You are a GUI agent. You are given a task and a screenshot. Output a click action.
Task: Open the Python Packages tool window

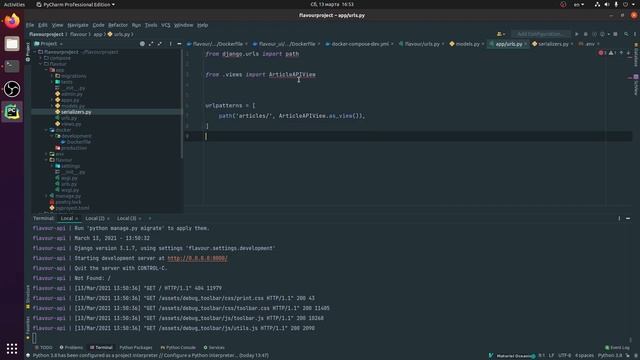coord(136,348)
